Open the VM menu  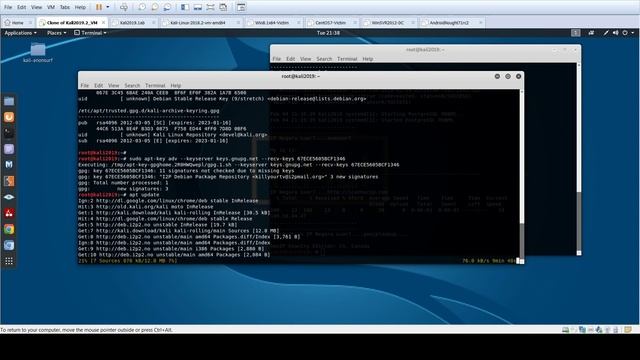click(51, 7)
